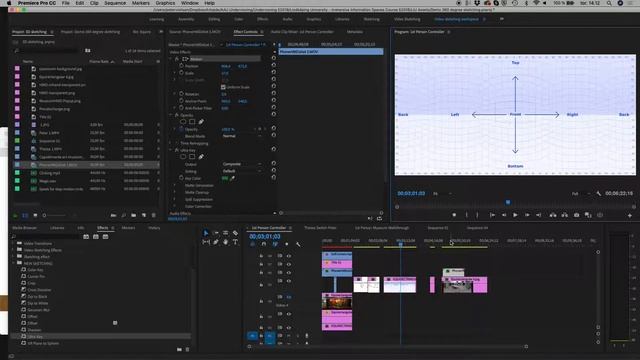Image resolution: width=640 pixels, height=360 pixels.
Task: Open the Graphics menu
Action: (x=165, y=3)
